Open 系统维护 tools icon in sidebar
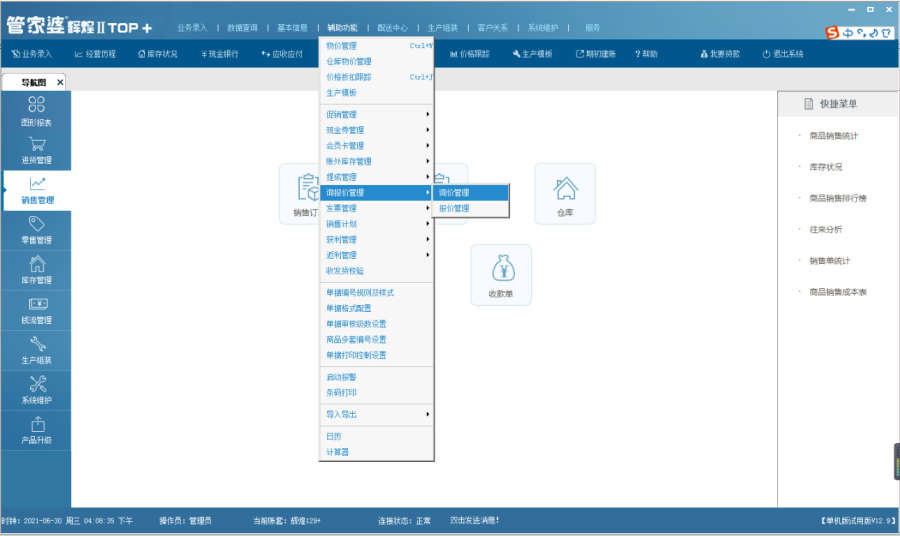This screenshot has width=900, height=536. pyautogui.click(x=36, y=390)
